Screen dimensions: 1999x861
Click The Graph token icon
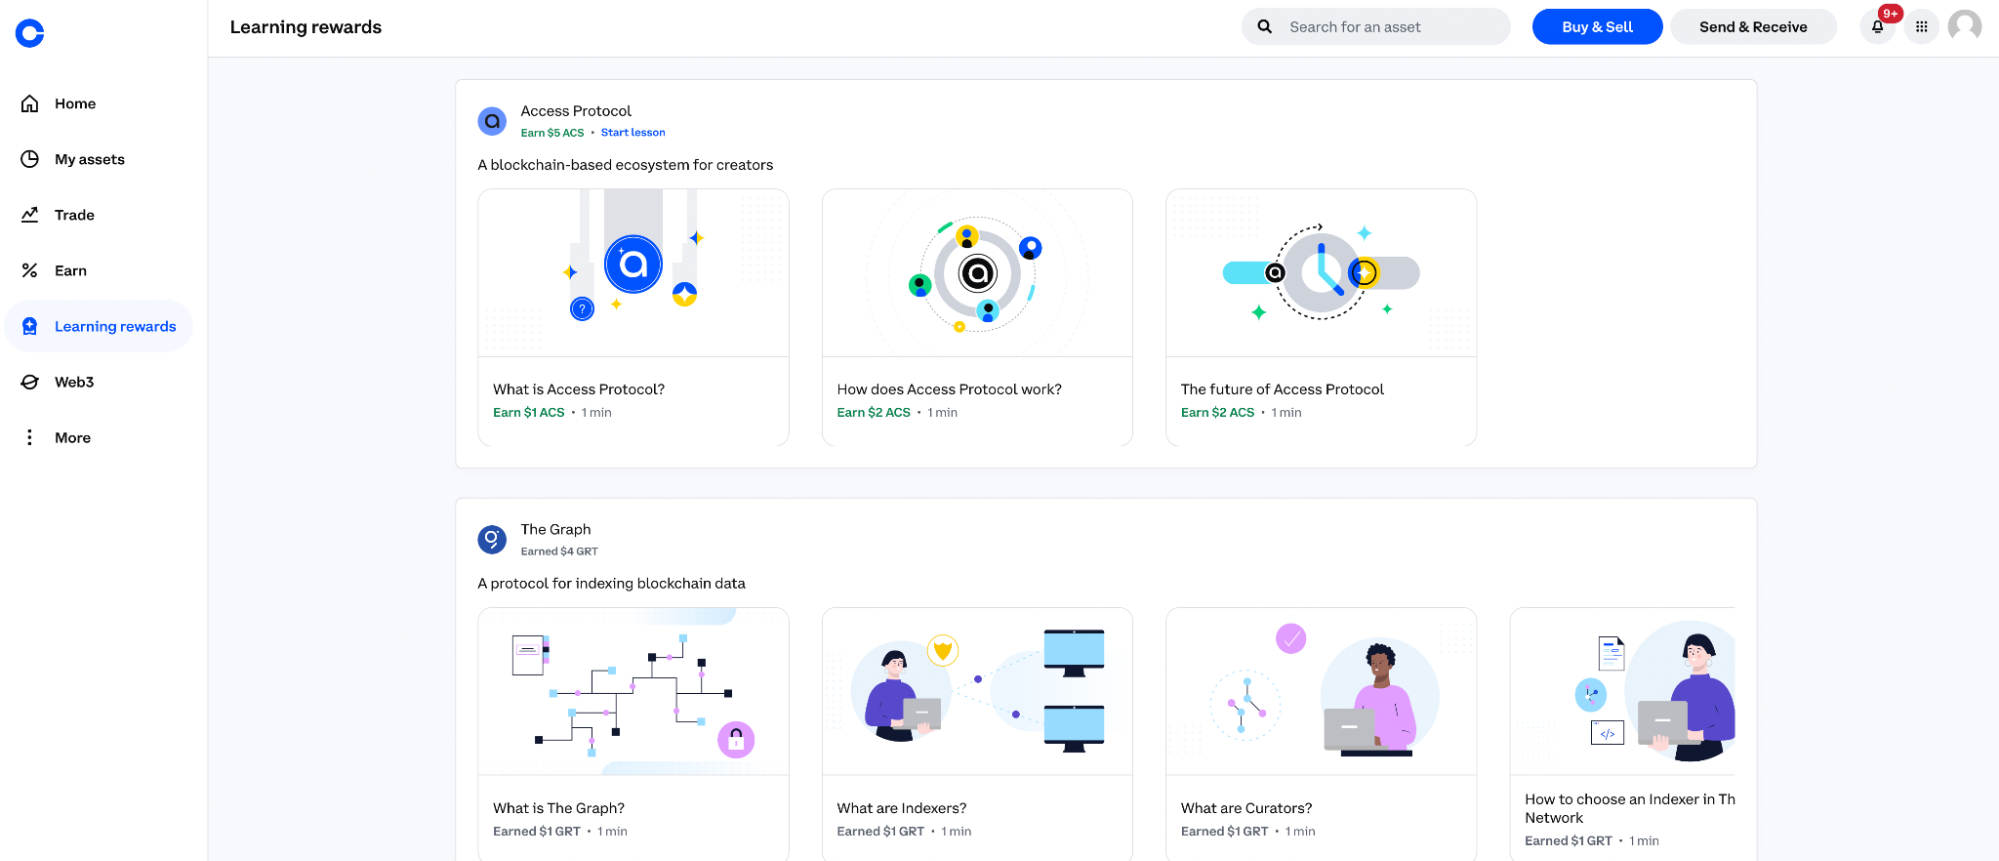coord(492,540)
